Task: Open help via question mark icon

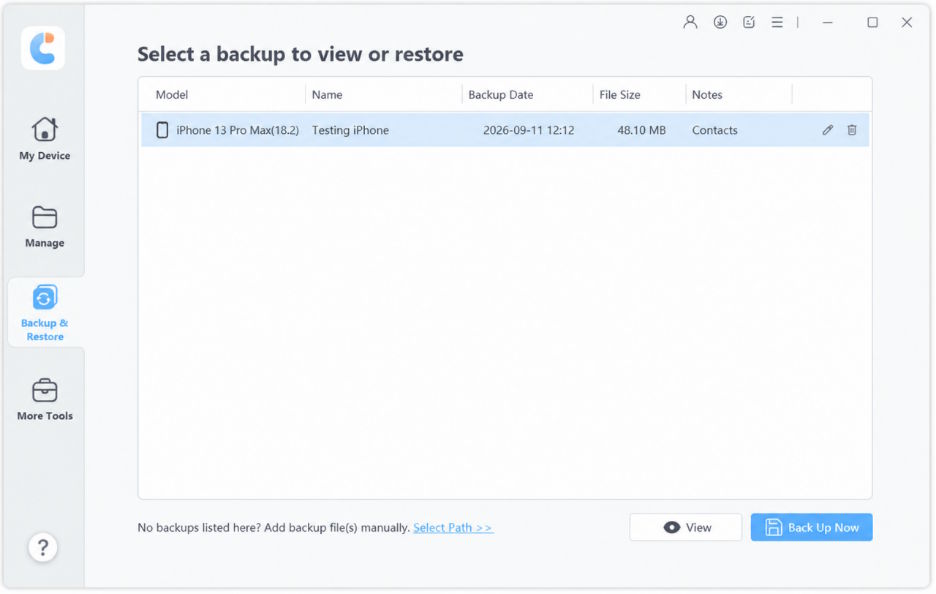Action: point(43,547)
